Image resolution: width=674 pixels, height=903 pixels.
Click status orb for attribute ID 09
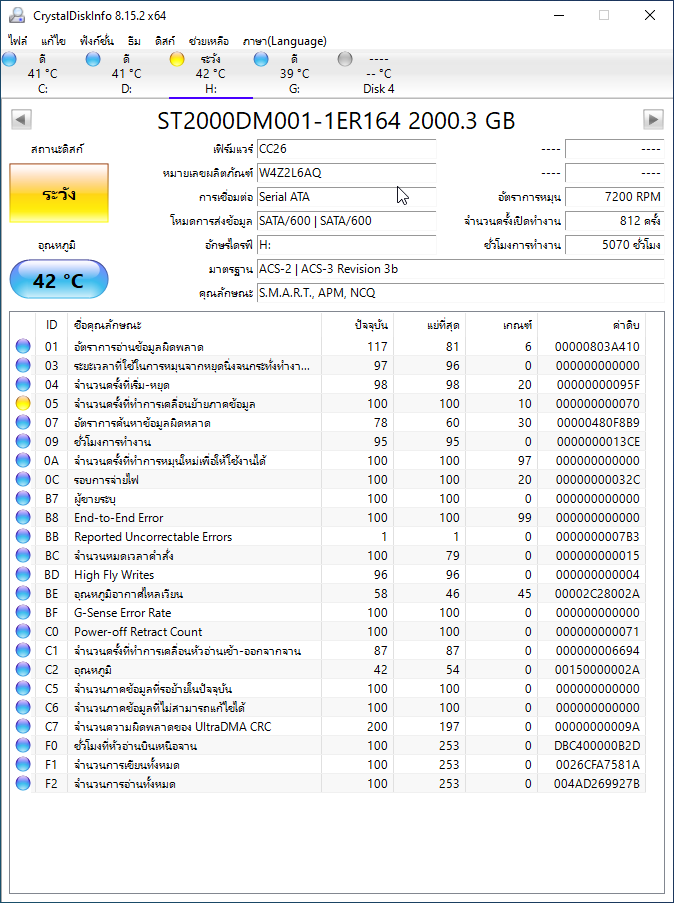(23, 442)
